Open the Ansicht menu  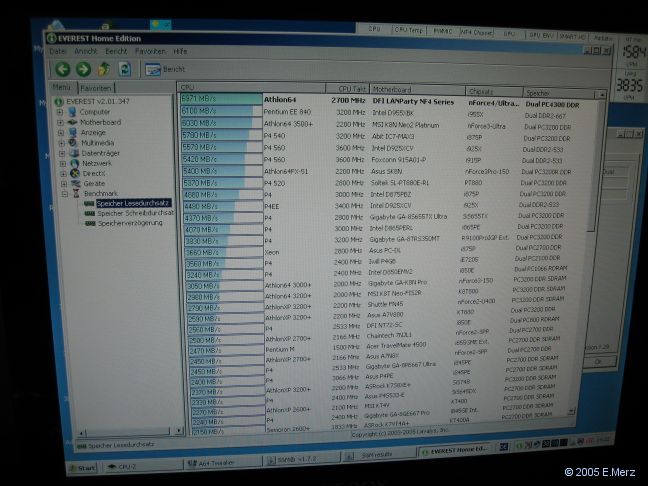click(86, 51)
